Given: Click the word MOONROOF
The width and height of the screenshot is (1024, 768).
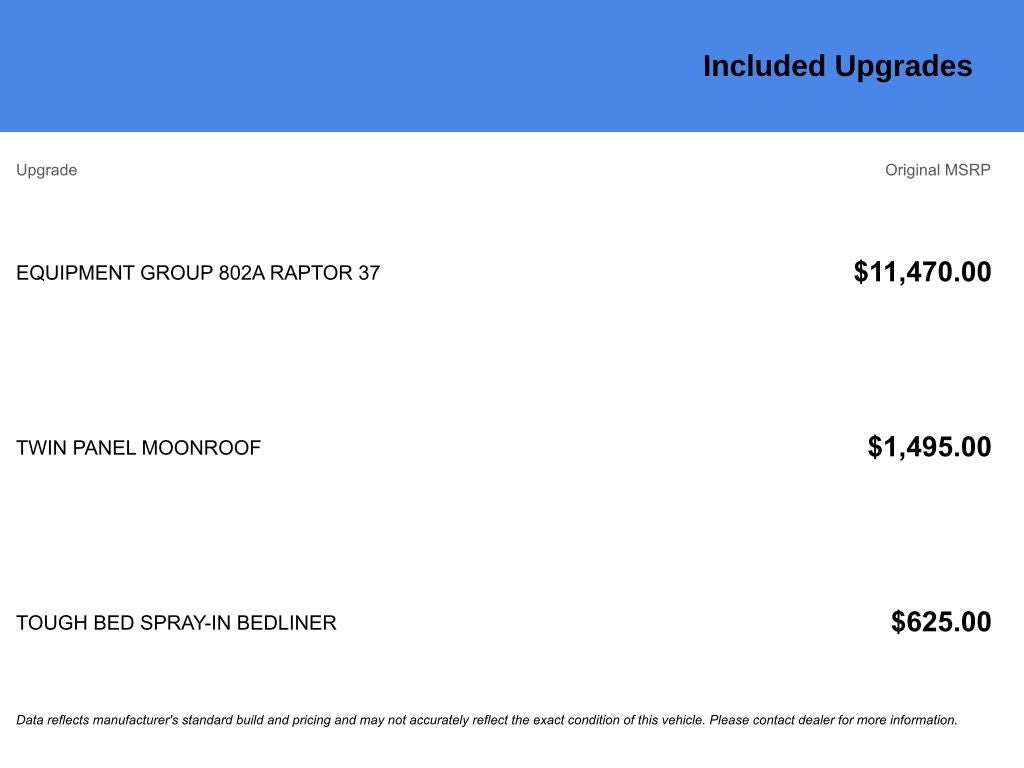Looking at the screenshot, I should point(201,448).
